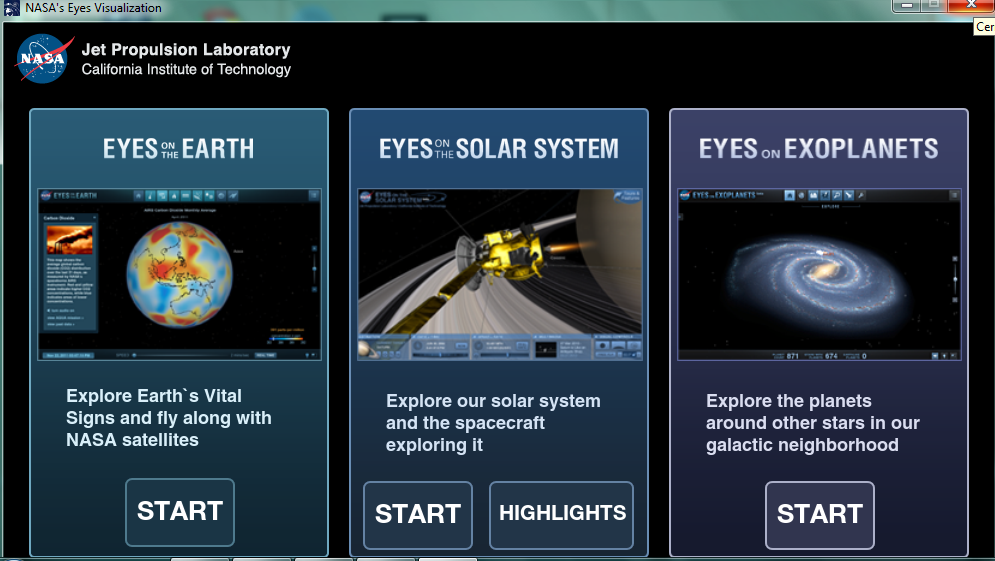Click the Jet Propulsion Laboratory title

tap(186, 50)
